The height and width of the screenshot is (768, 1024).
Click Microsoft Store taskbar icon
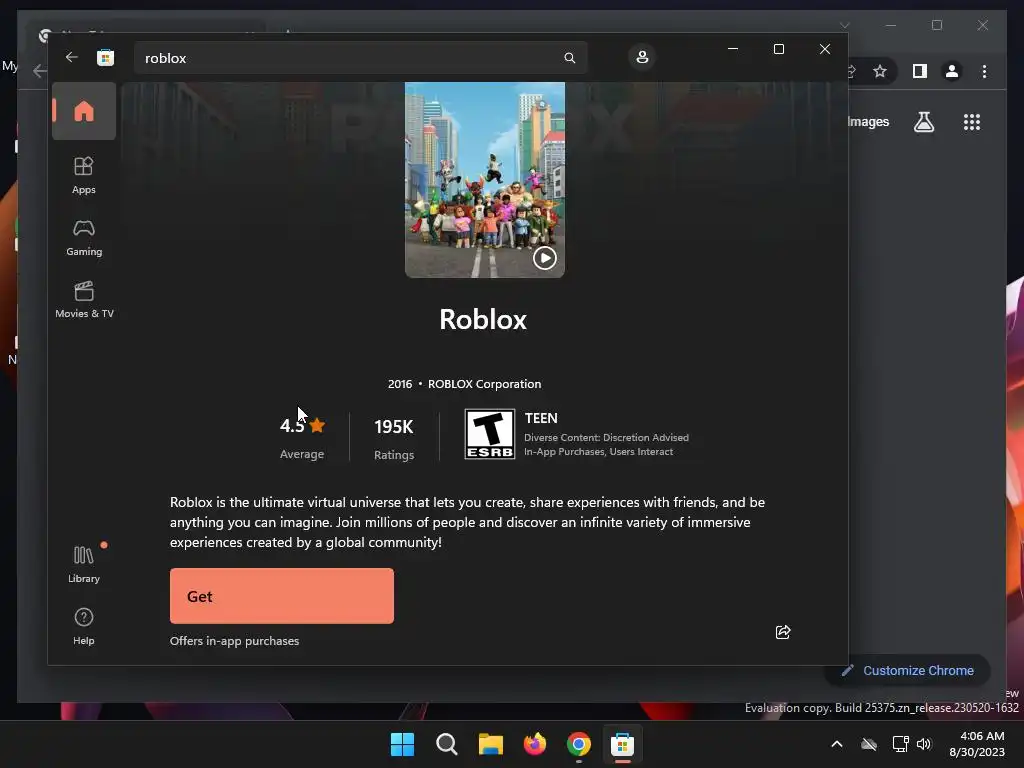point(622,744)
